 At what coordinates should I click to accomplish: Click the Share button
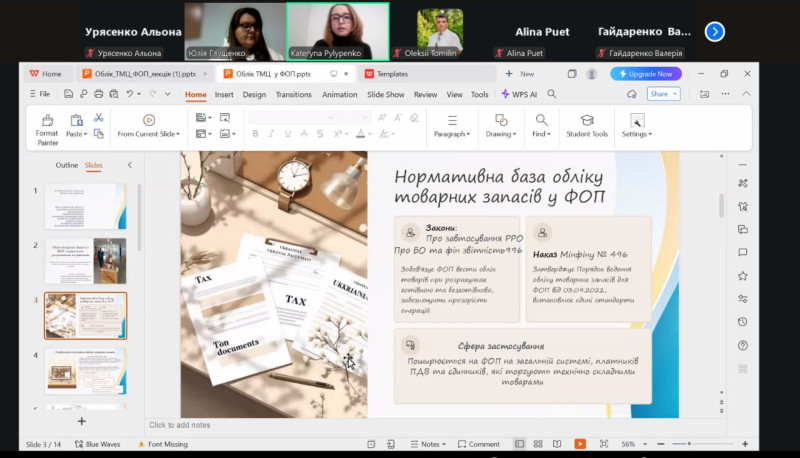pos(662,94)
